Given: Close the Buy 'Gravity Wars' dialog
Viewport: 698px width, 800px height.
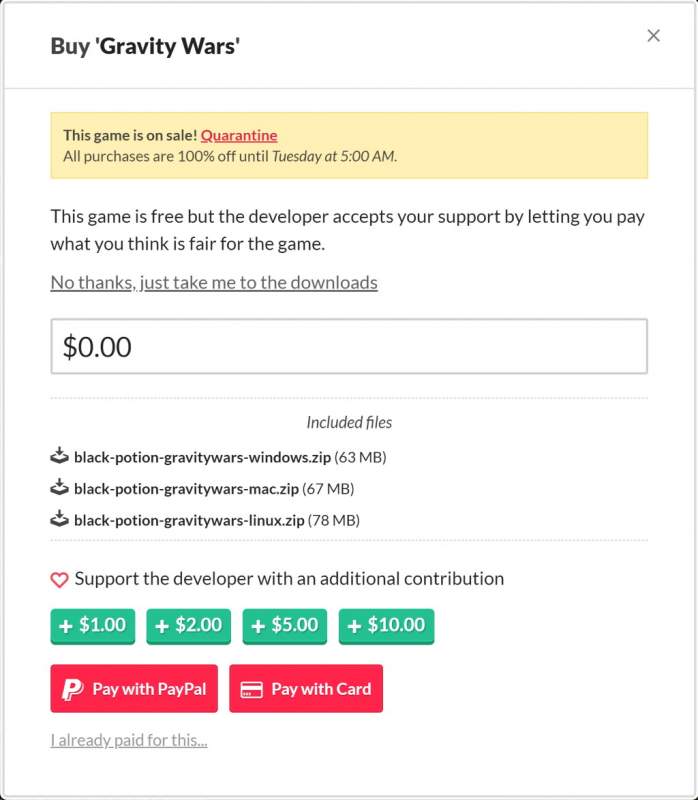Looking at the screenshot, I should click(653, 36).
